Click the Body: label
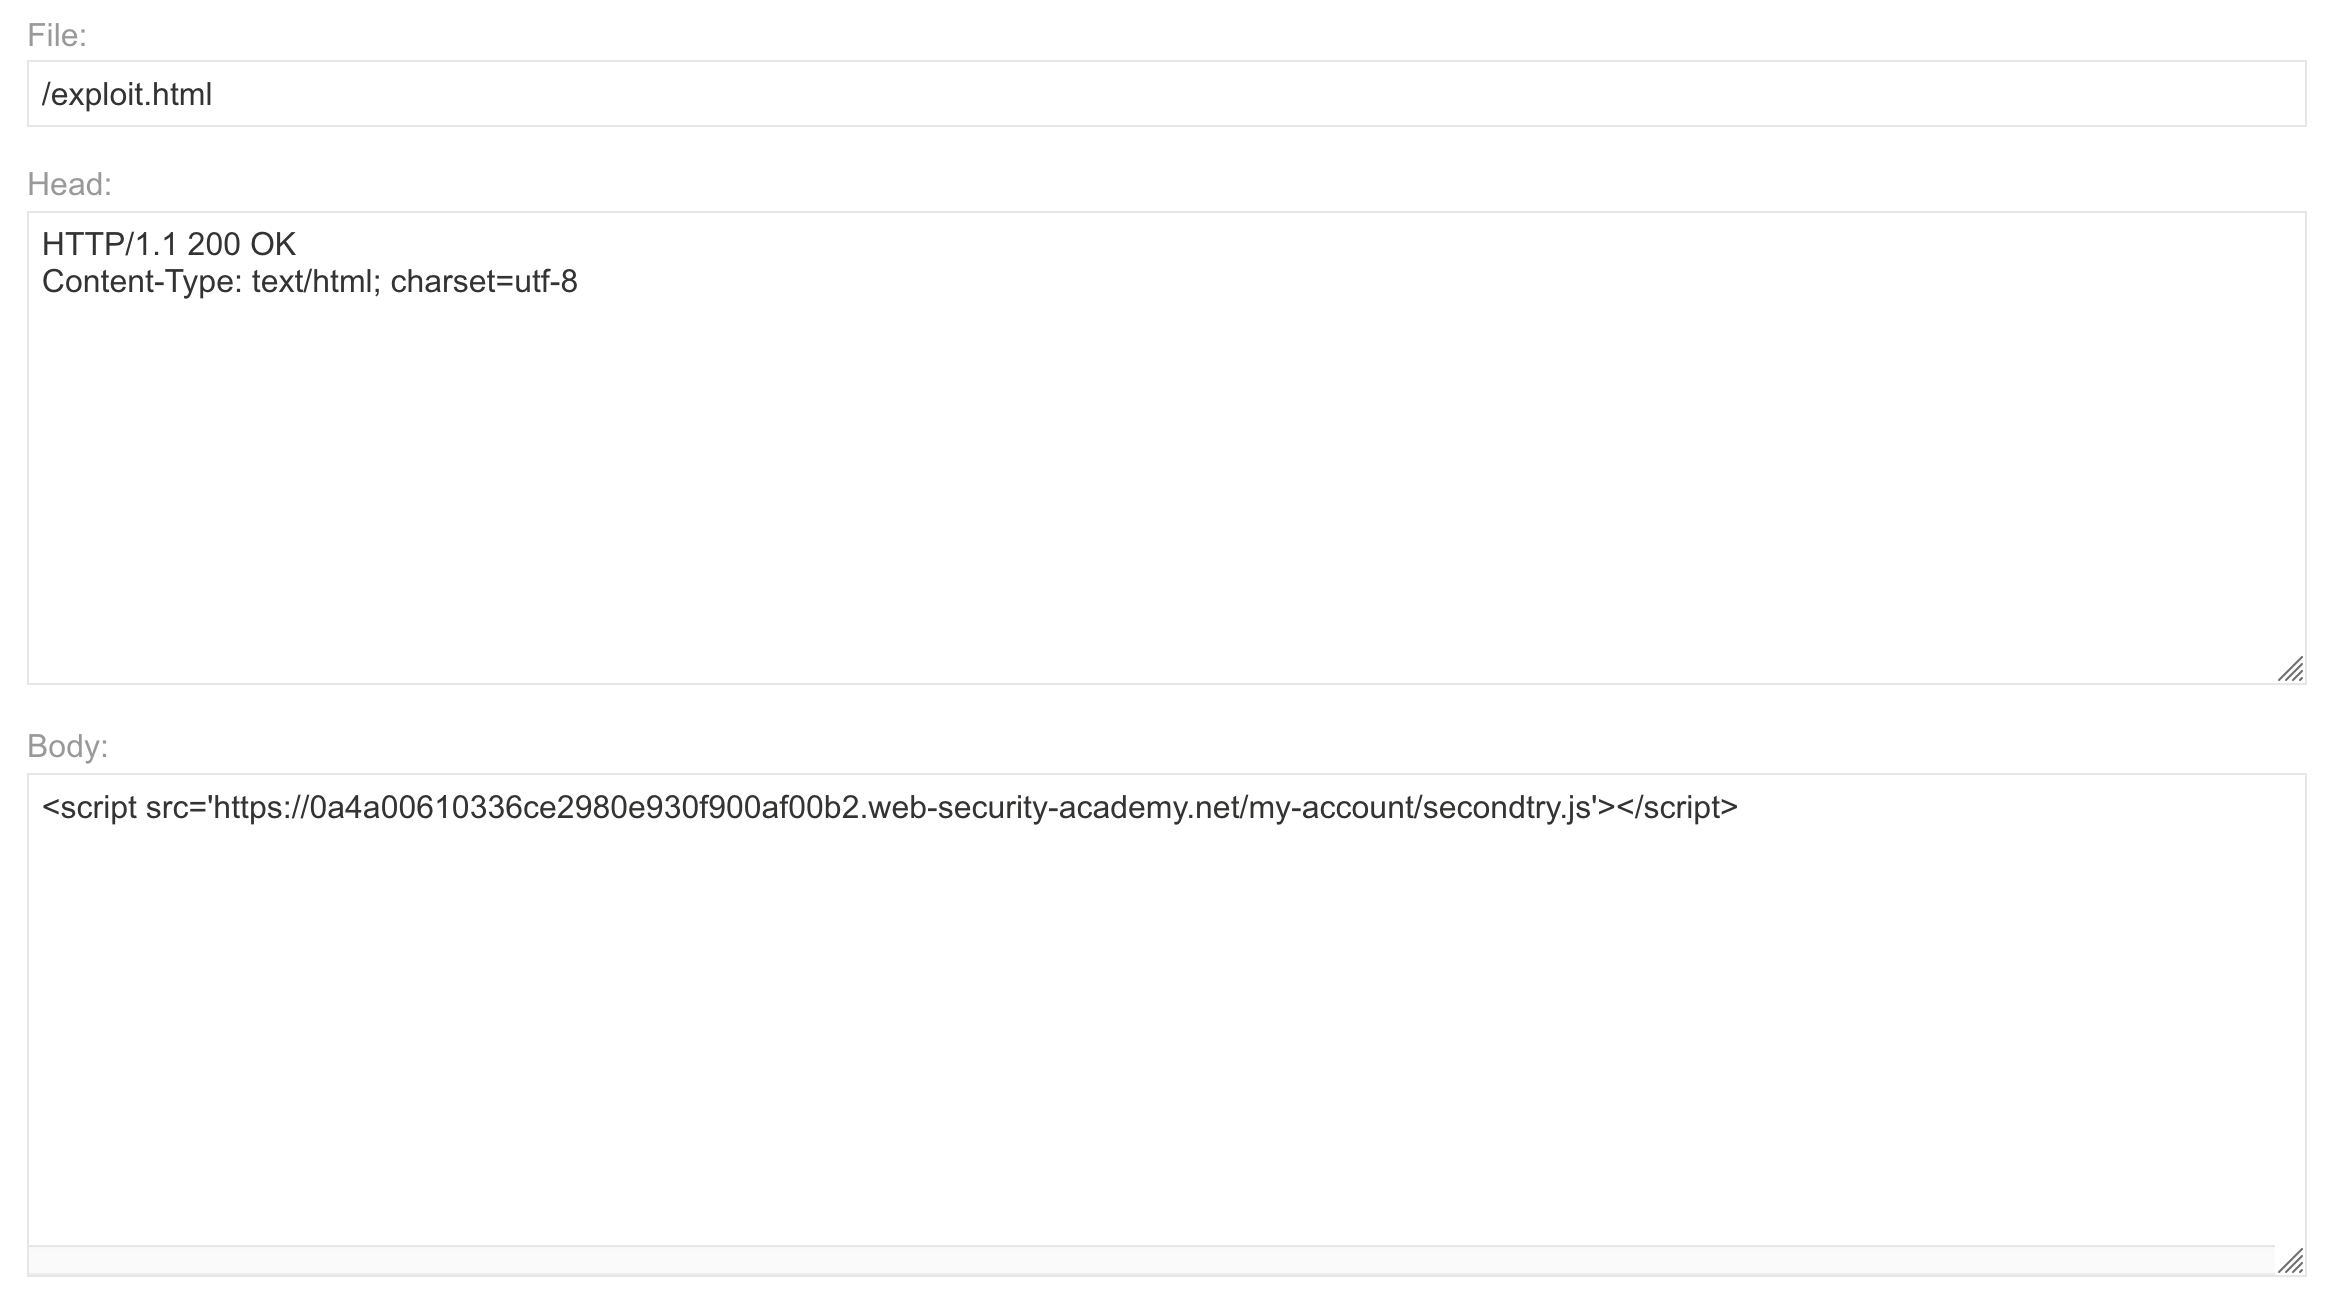The height and width of the screenshot is (1292, 2346). [x=67, y=746]
